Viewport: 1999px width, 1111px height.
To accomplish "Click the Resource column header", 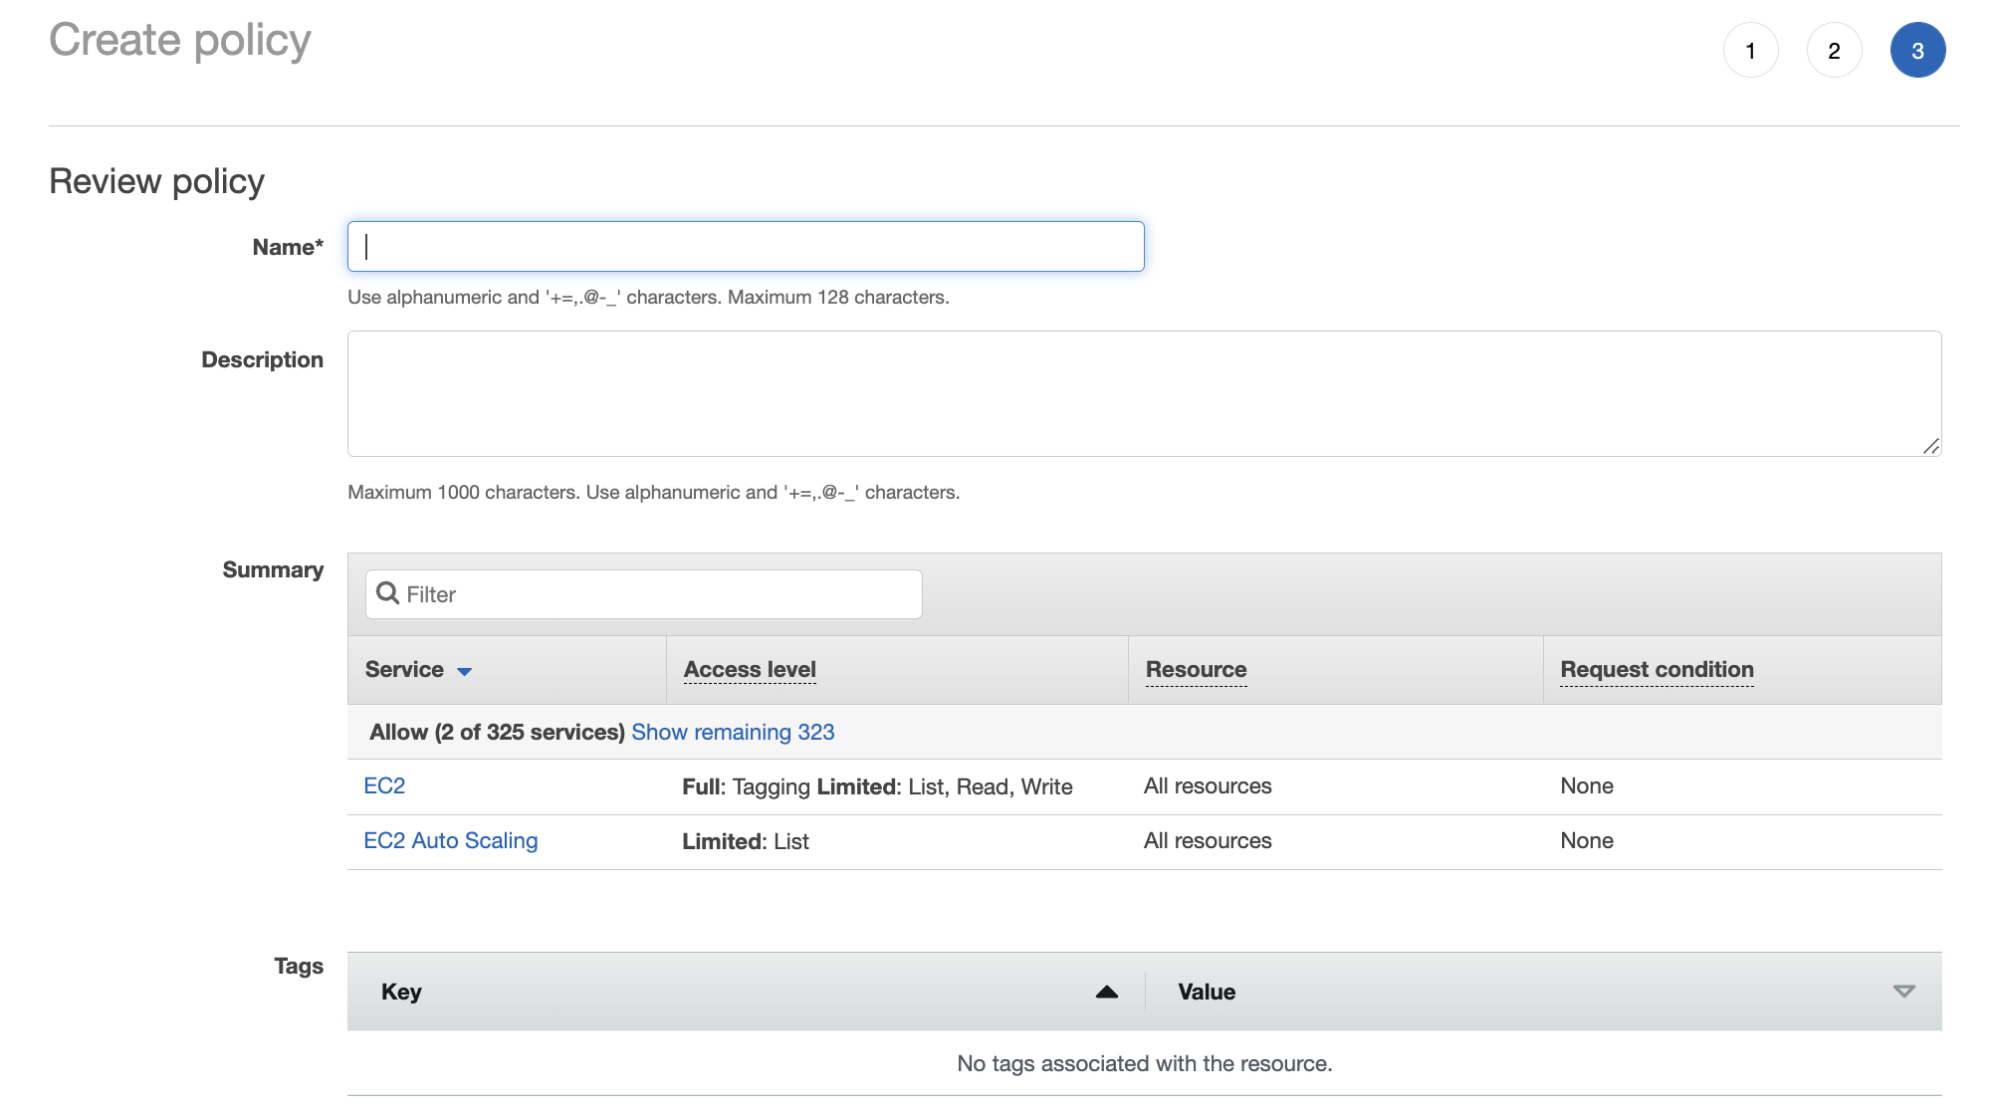I will pyautogui.click(x=1195, y=670).
